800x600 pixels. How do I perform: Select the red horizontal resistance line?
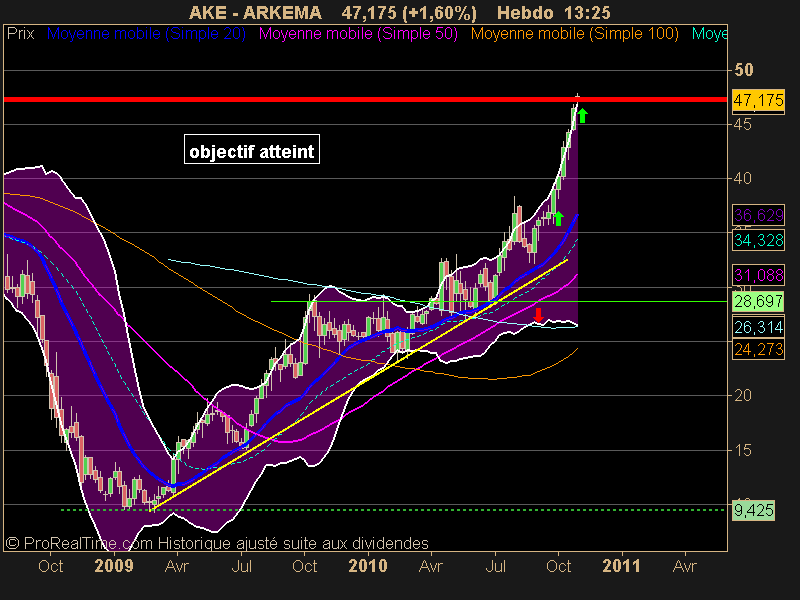click(365, 99)
